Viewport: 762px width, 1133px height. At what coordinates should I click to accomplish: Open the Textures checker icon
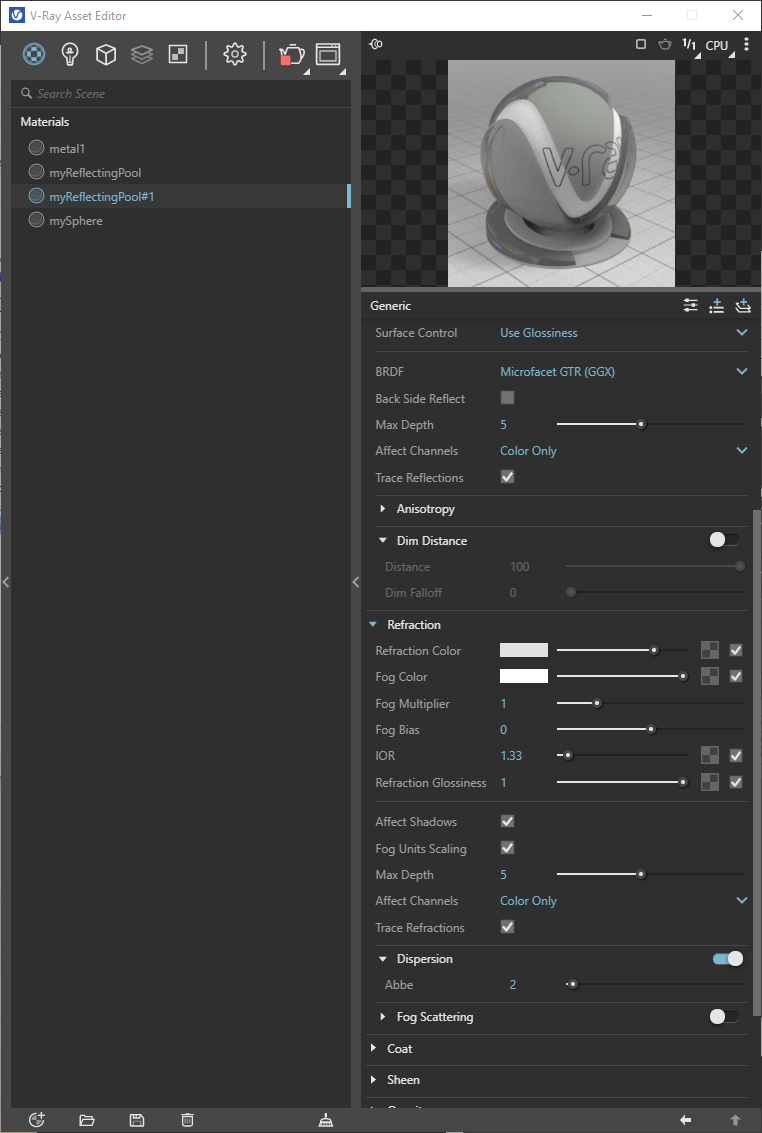point(178,54)
